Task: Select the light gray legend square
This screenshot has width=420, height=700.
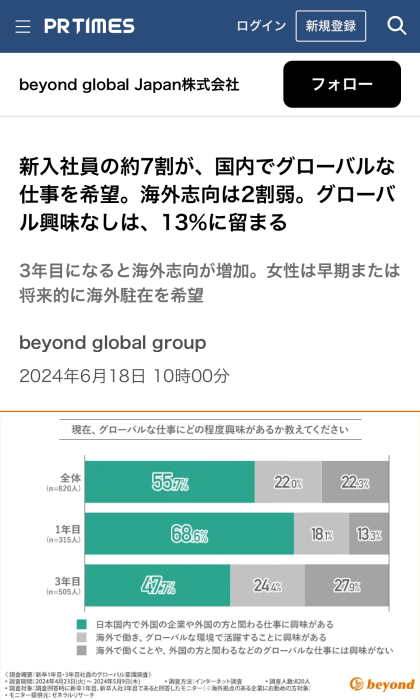Action: (82, 637)
